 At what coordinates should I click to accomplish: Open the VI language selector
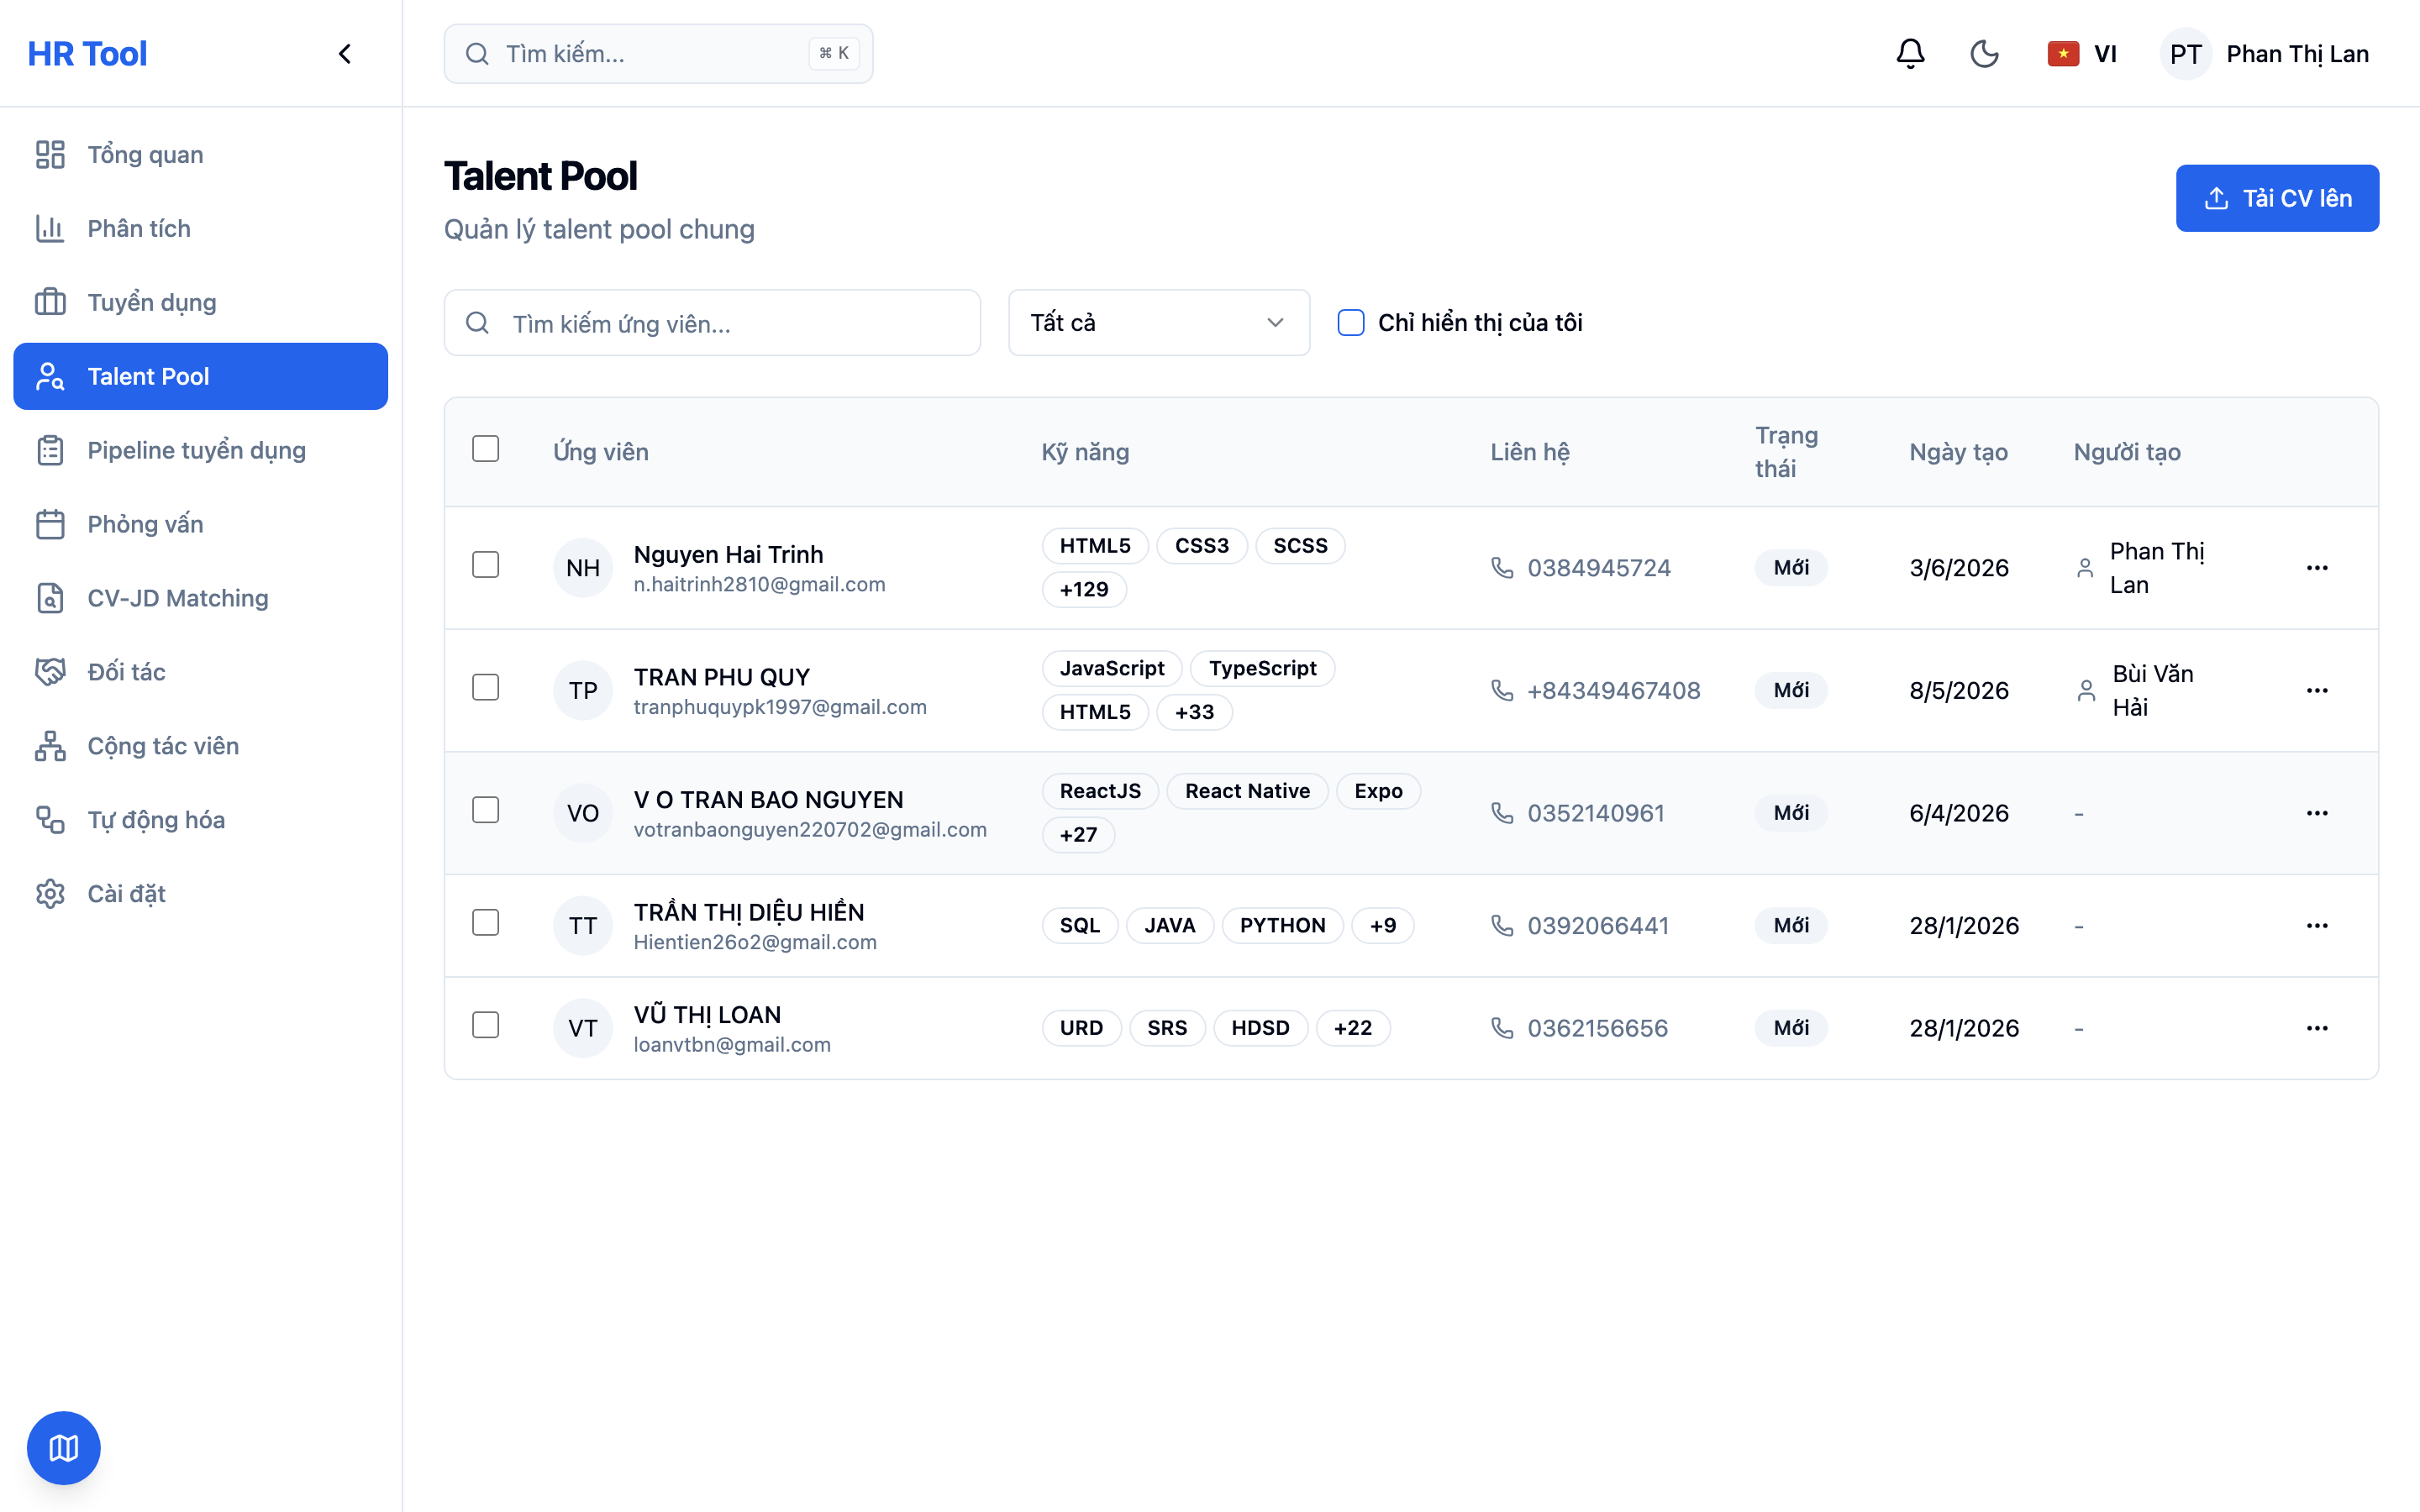[x=2083, y=54]
